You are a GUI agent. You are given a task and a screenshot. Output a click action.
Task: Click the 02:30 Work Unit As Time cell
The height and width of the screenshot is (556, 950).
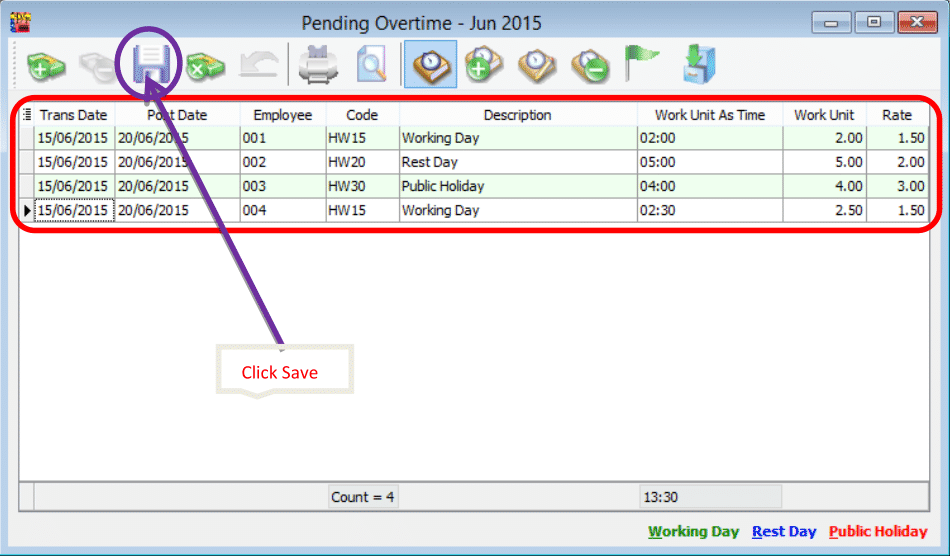(x=709, y=211)
